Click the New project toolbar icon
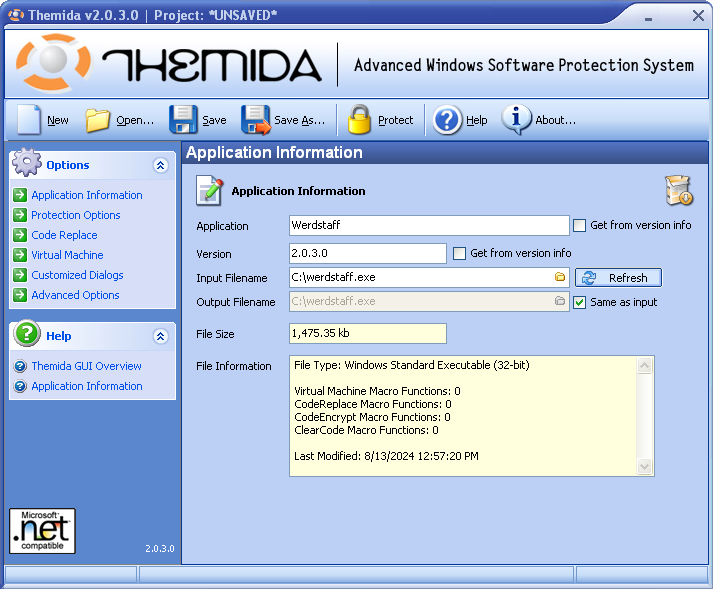The height and width of the screenshot is (589, 713). click(x=28, y=120)
